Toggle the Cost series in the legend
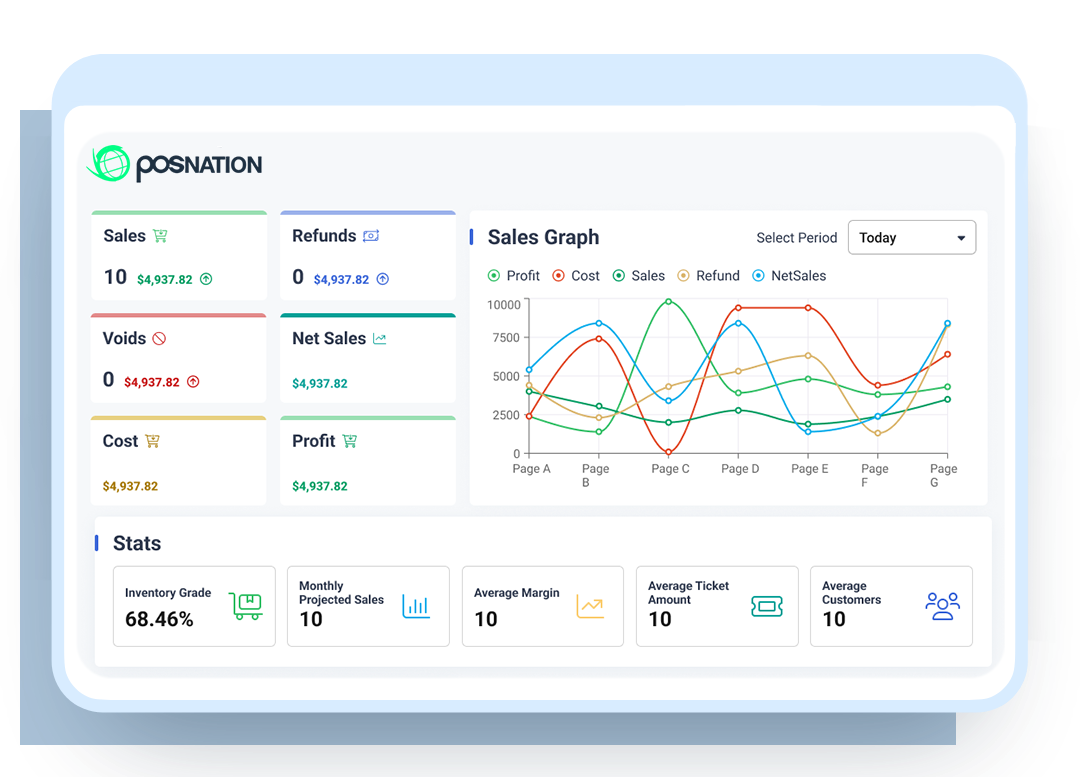 click(576, 276)
